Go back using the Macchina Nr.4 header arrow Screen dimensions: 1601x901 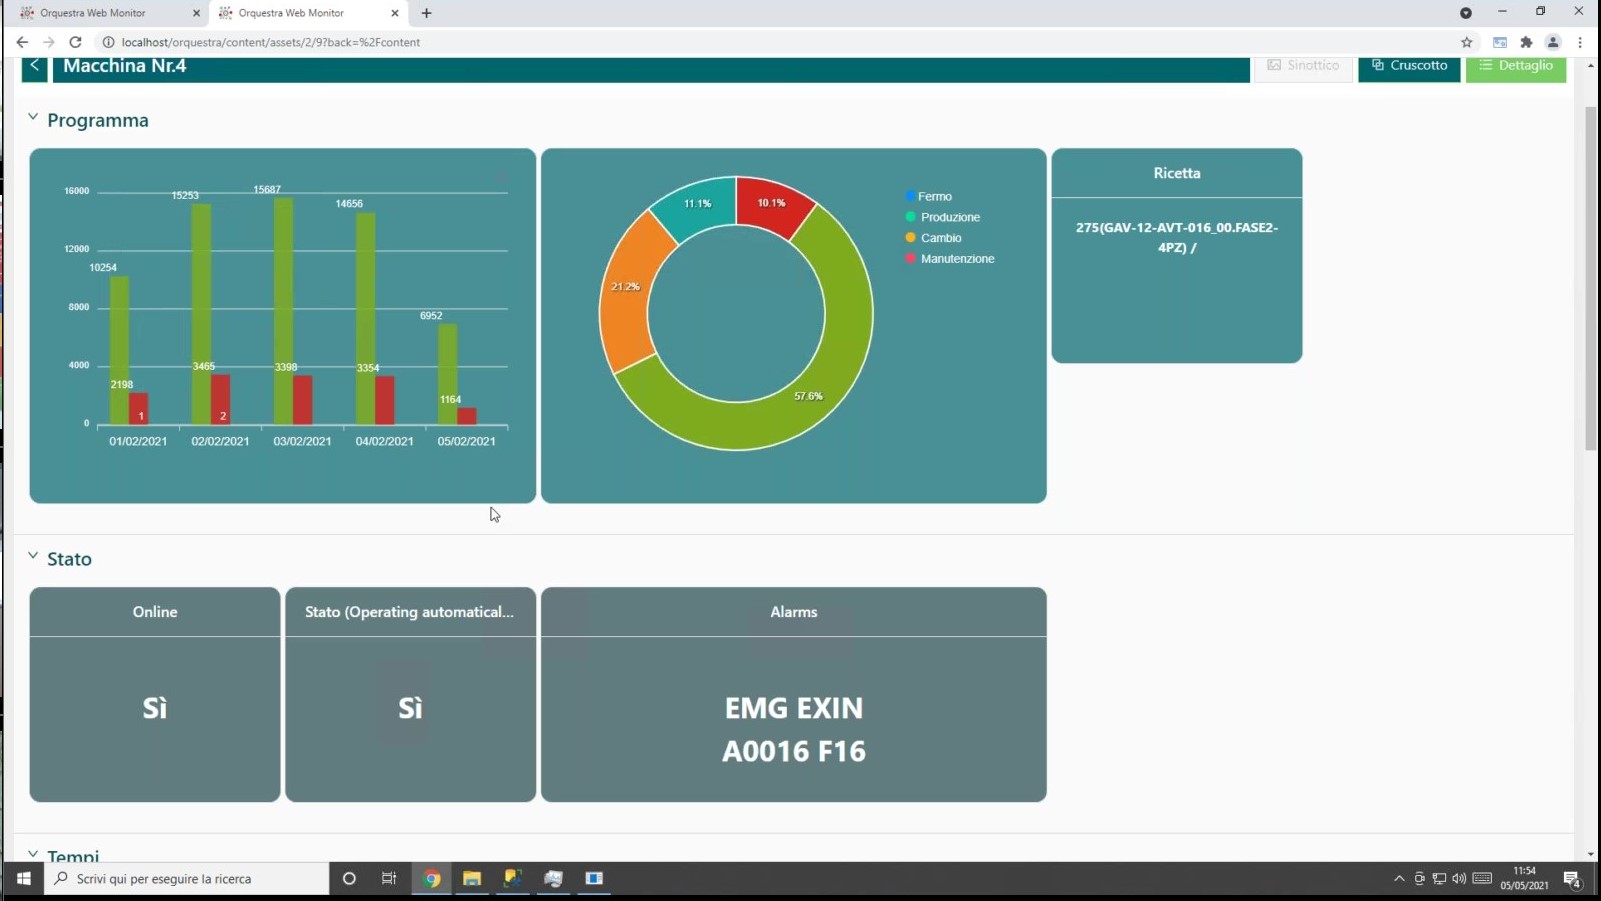(x=34, y=67)
